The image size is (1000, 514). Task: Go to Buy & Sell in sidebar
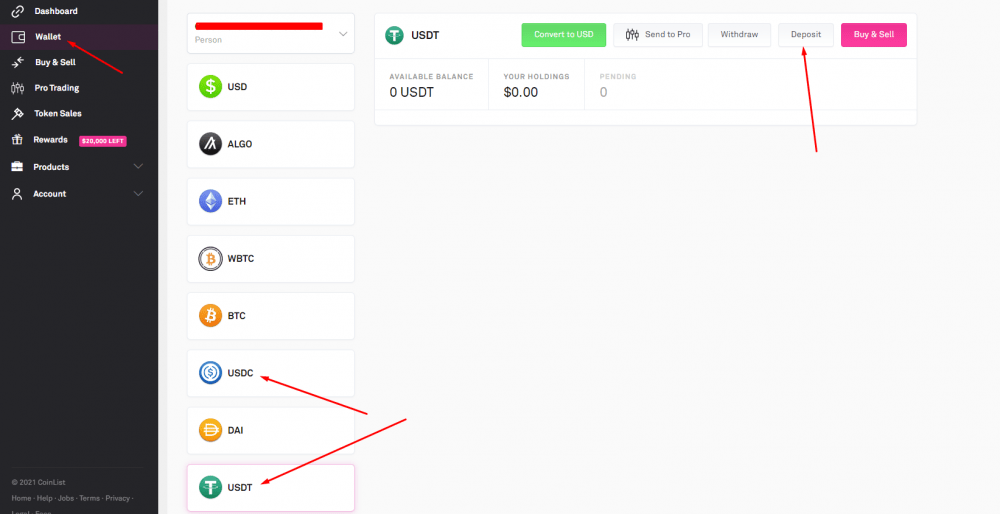[x=55, y=62]
